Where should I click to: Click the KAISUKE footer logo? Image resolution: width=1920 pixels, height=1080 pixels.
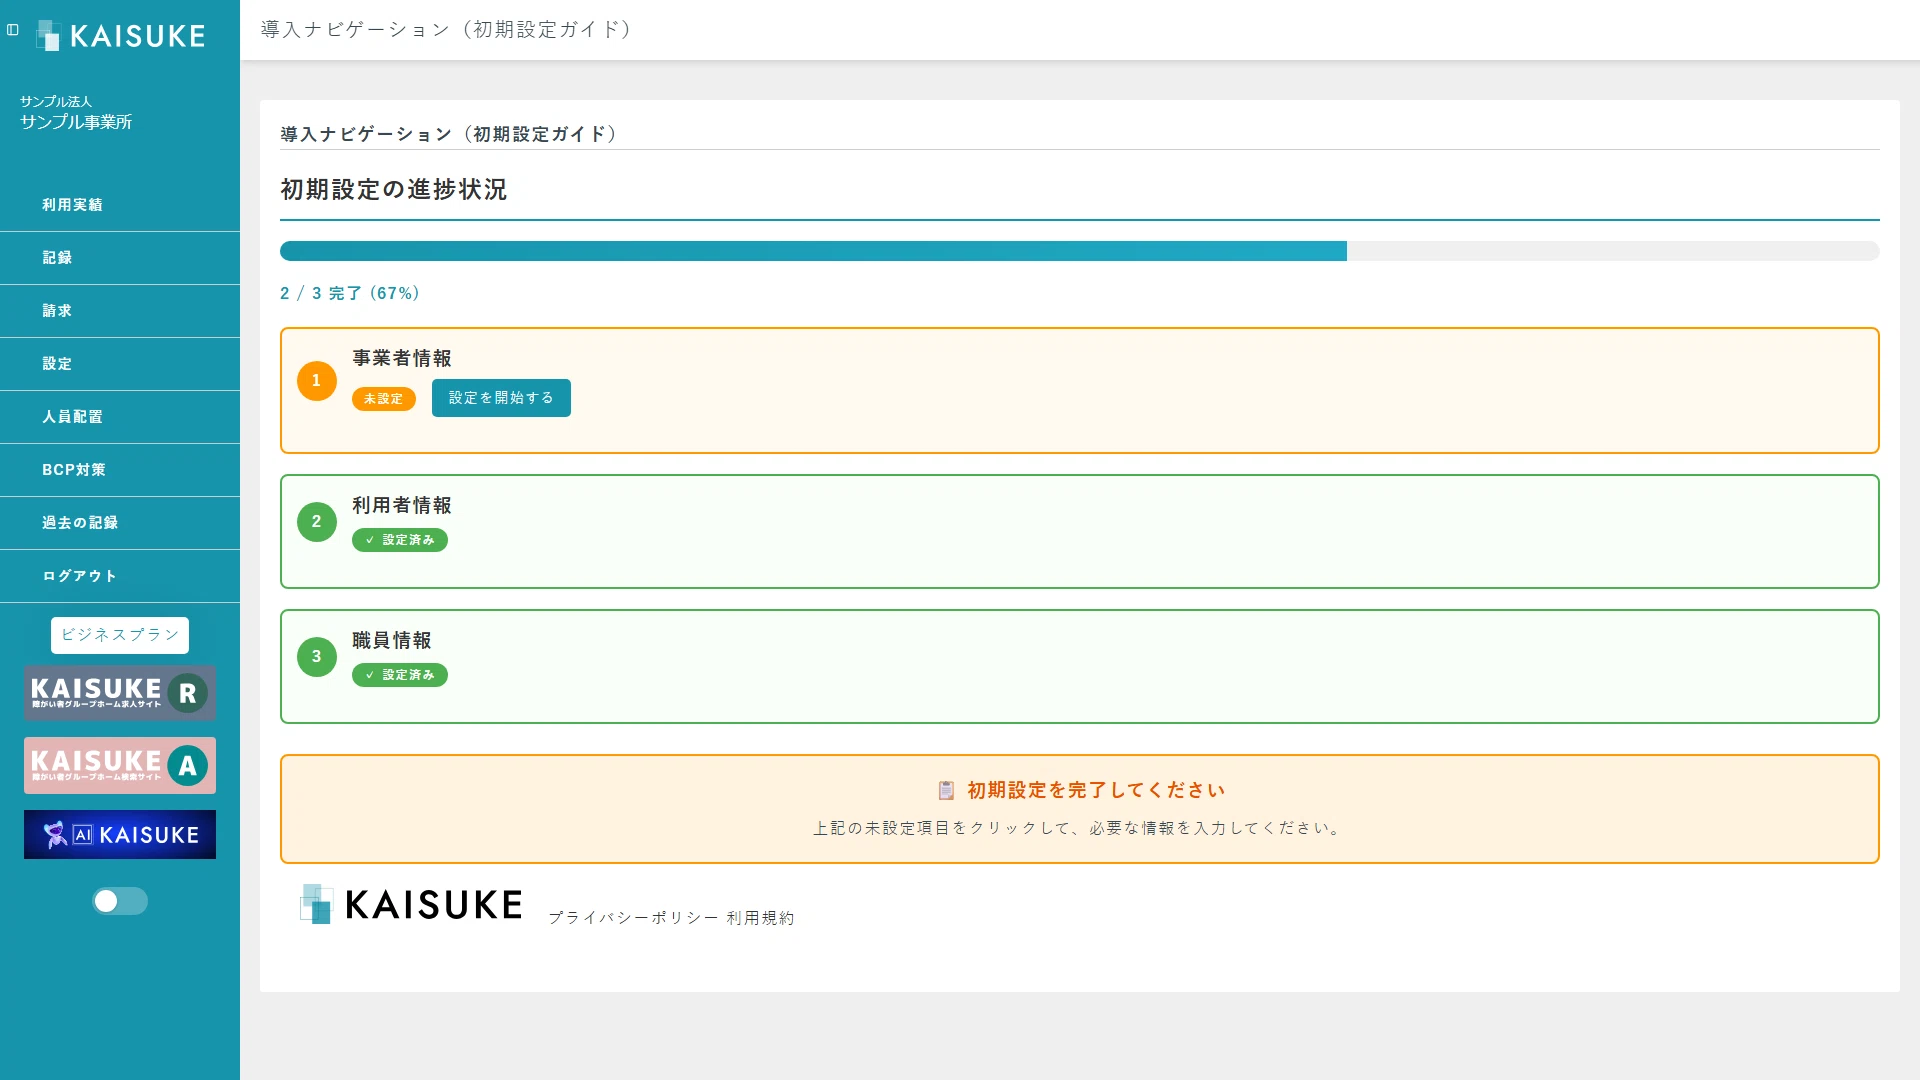pyautogui.click(x=411, y=905)
